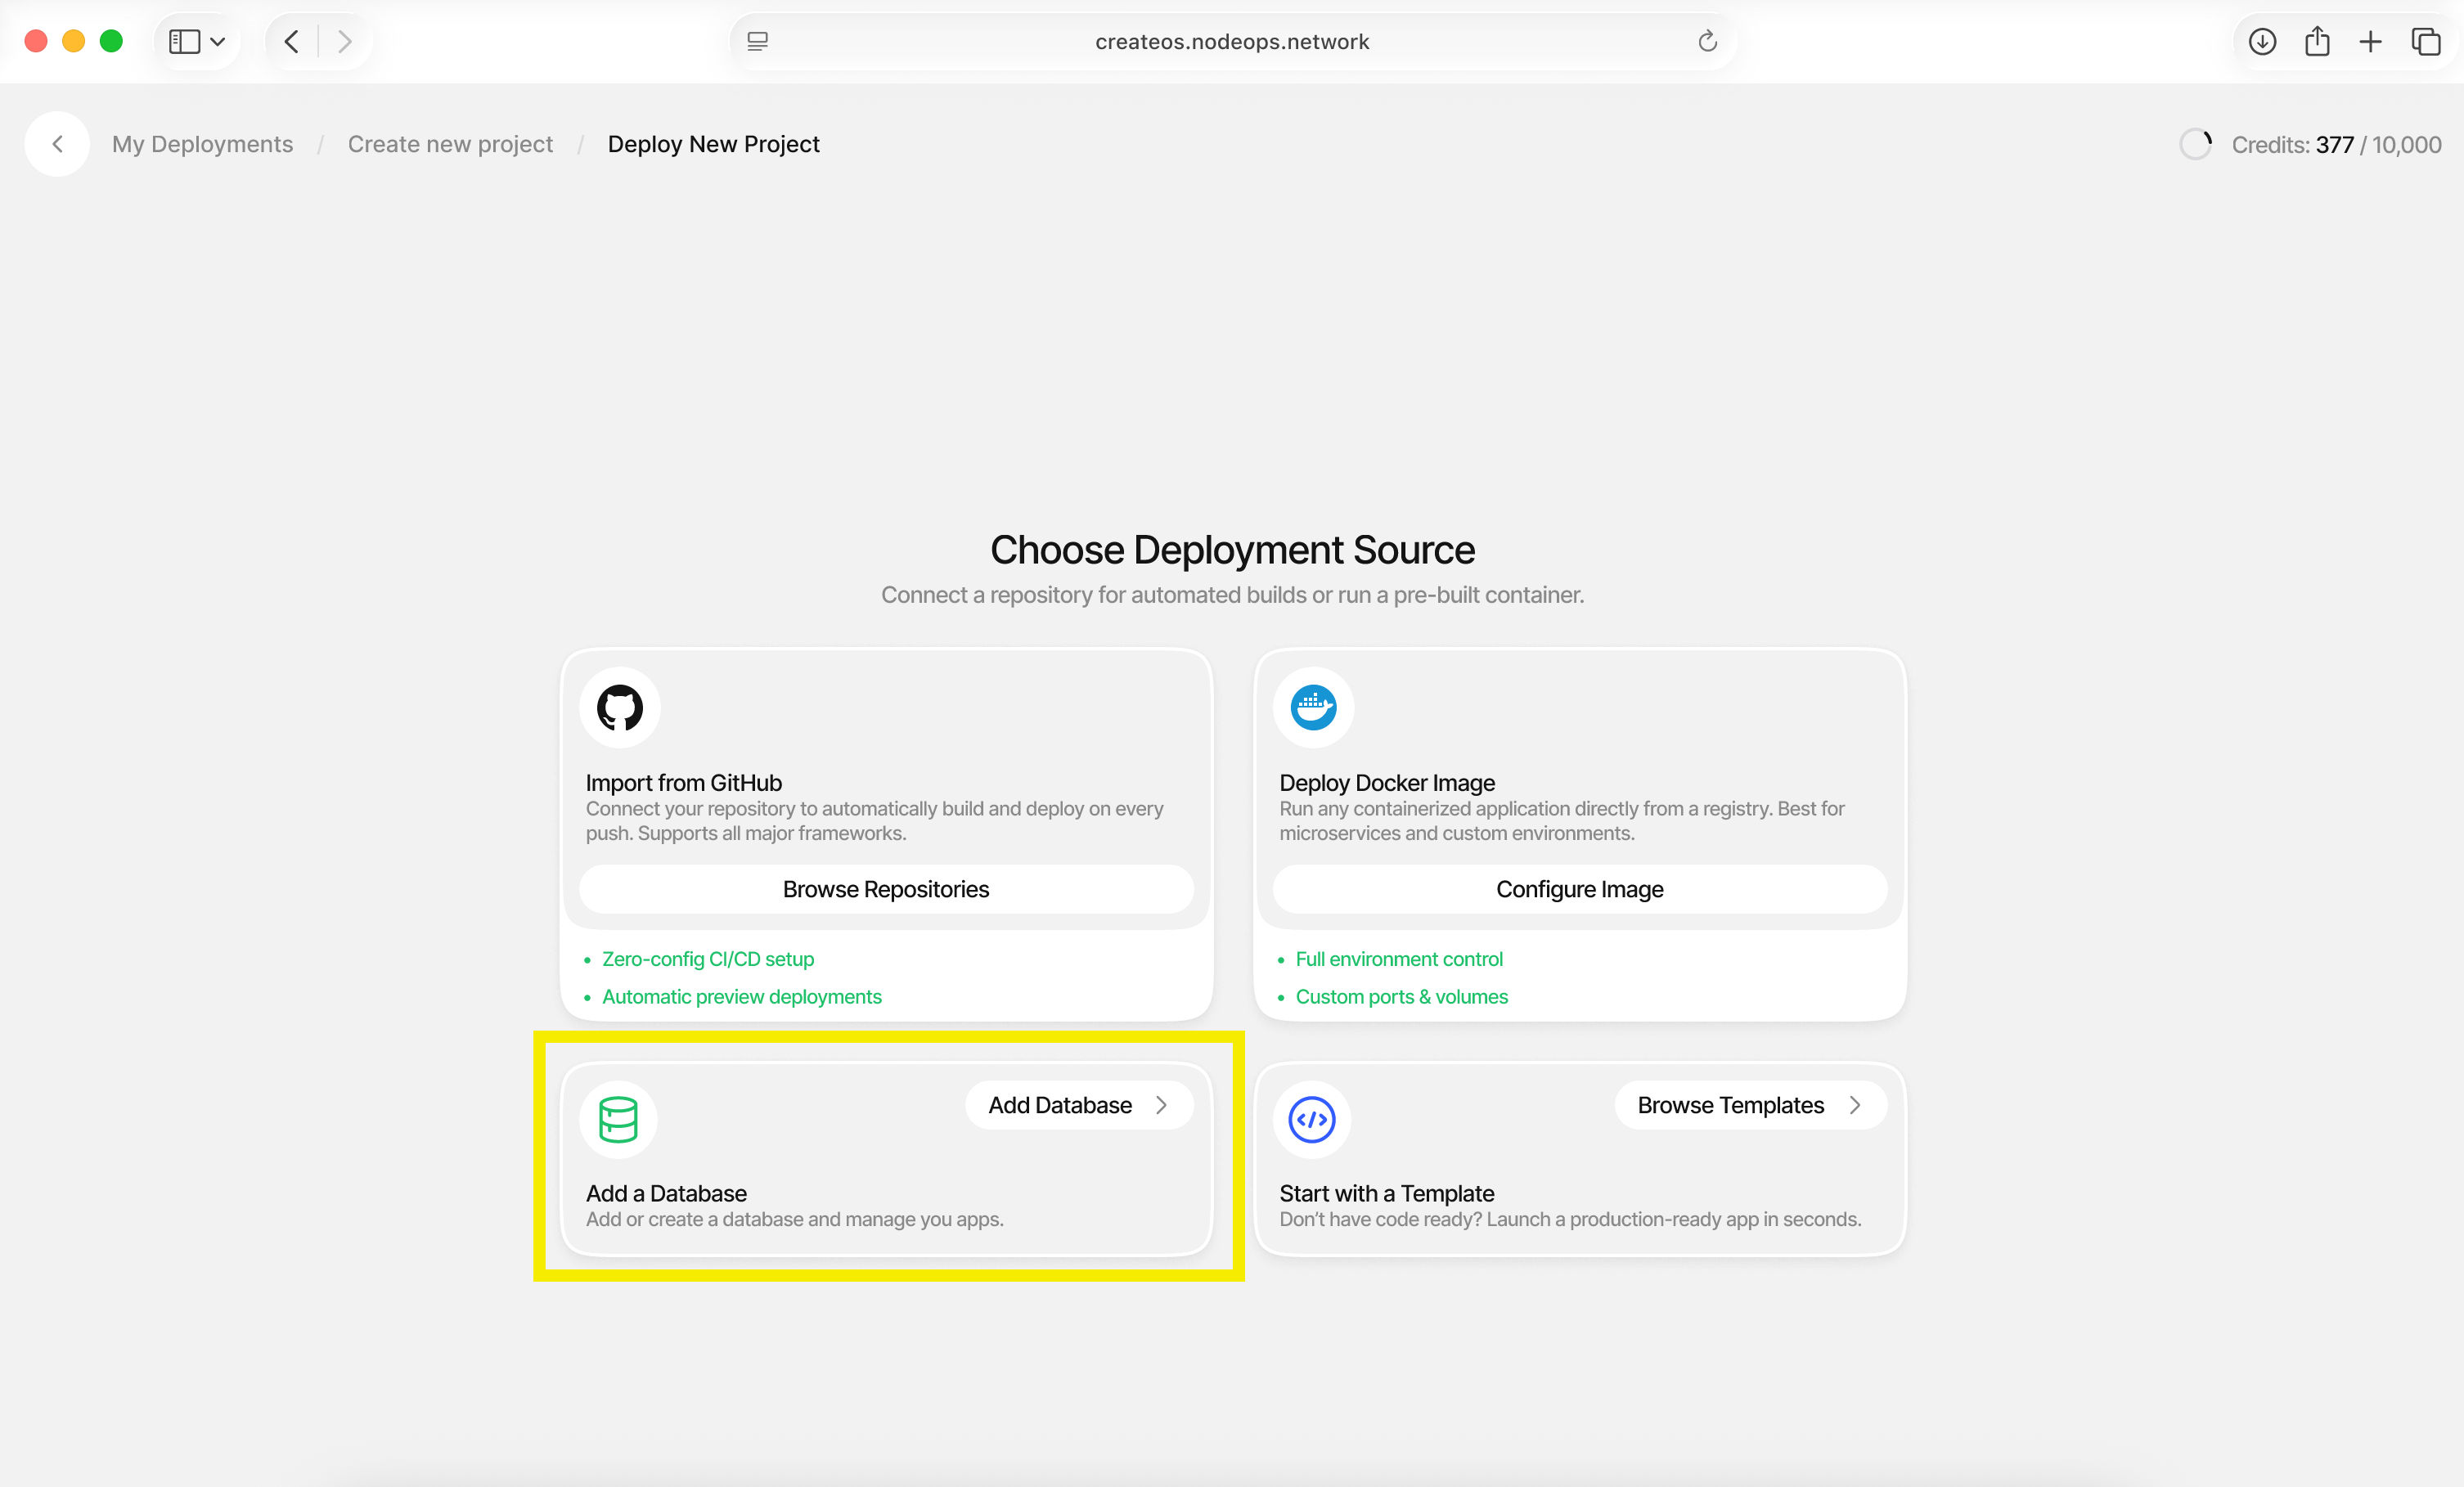Screen dimensions: 2464x1487
Task: Click the circular back arrow in breadcrumb bar
Action: (57, 144)
